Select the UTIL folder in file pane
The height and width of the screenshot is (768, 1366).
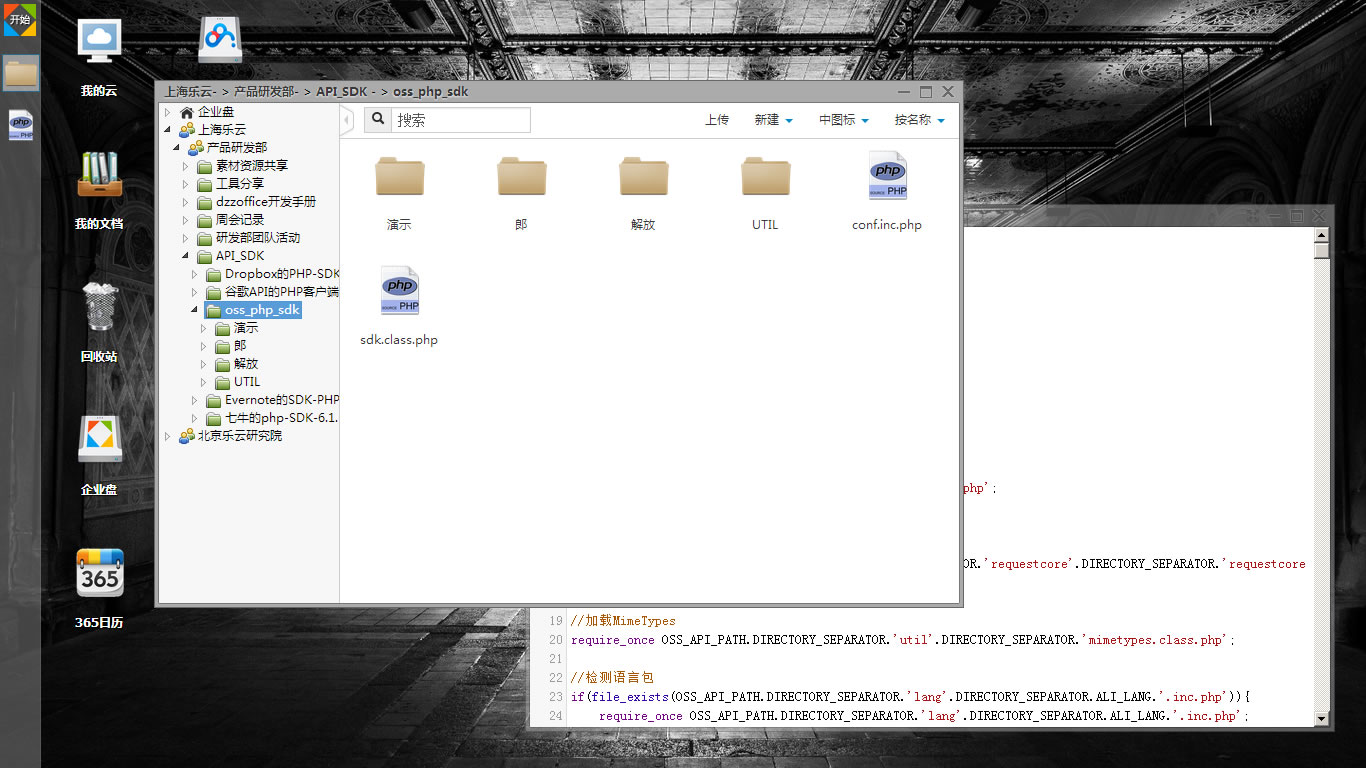[766, 177]
